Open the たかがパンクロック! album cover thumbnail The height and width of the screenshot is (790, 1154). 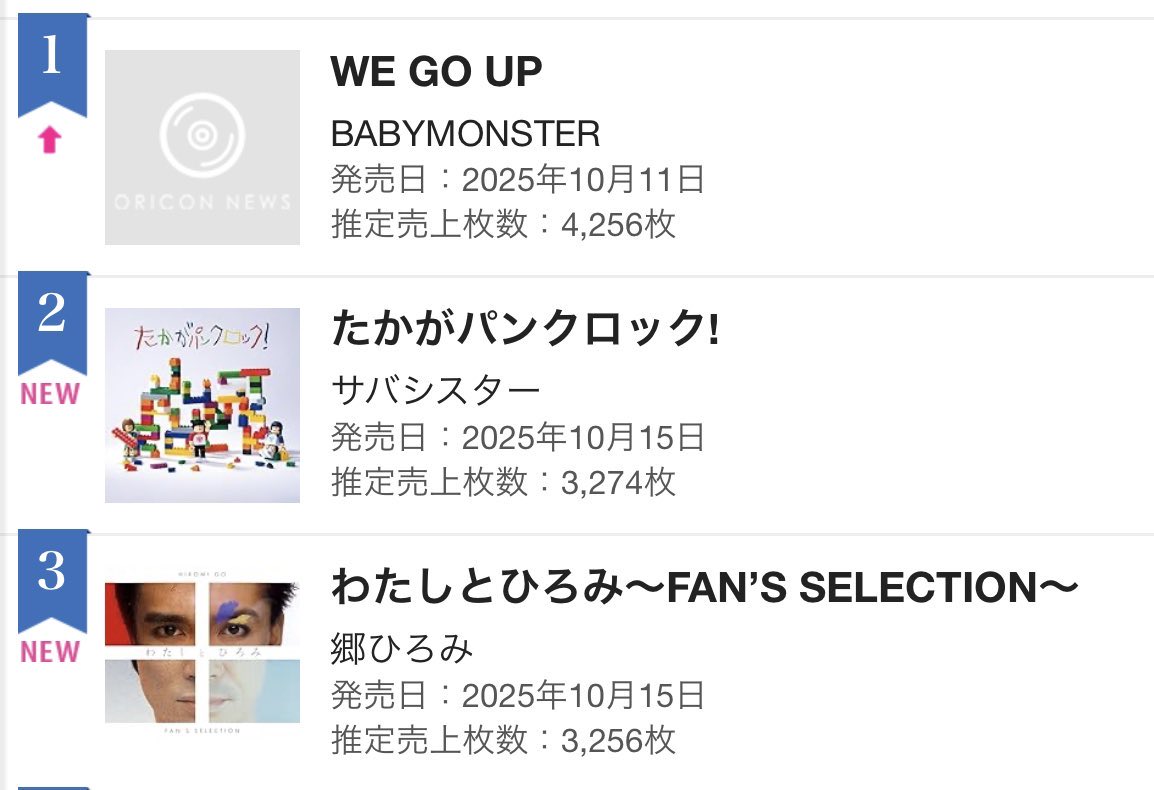(202, 404)
